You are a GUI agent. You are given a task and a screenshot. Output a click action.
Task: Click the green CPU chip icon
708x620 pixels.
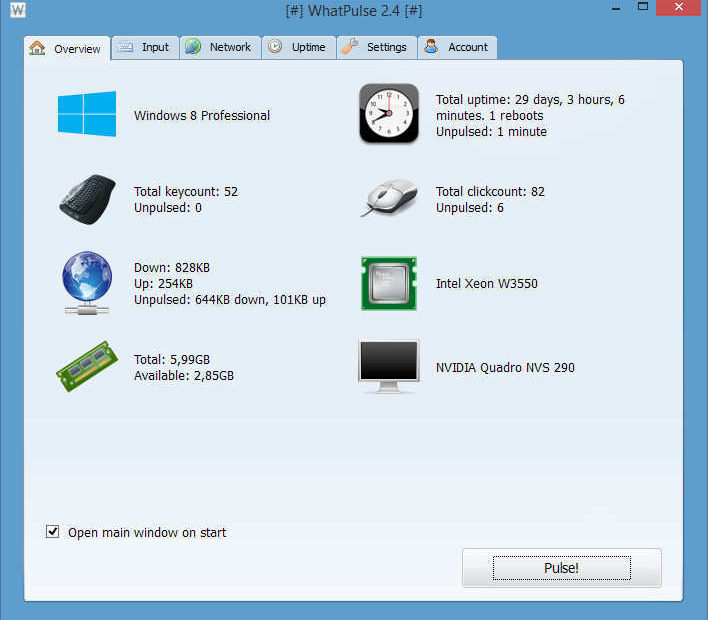389,283
